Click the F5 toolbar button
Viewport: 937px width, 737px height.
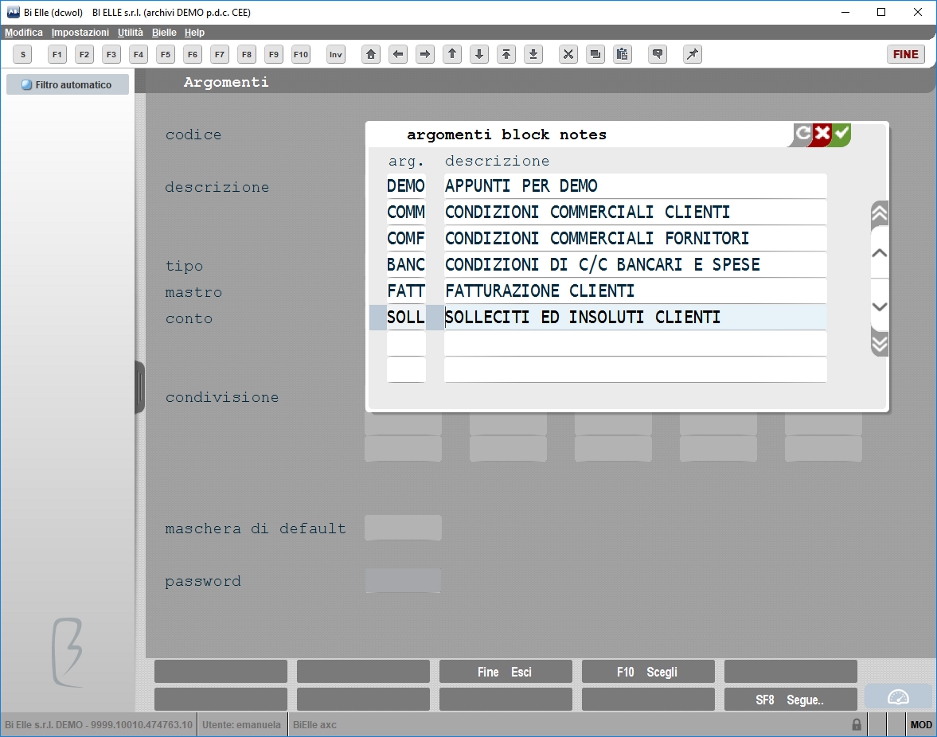tap(166, 54)
